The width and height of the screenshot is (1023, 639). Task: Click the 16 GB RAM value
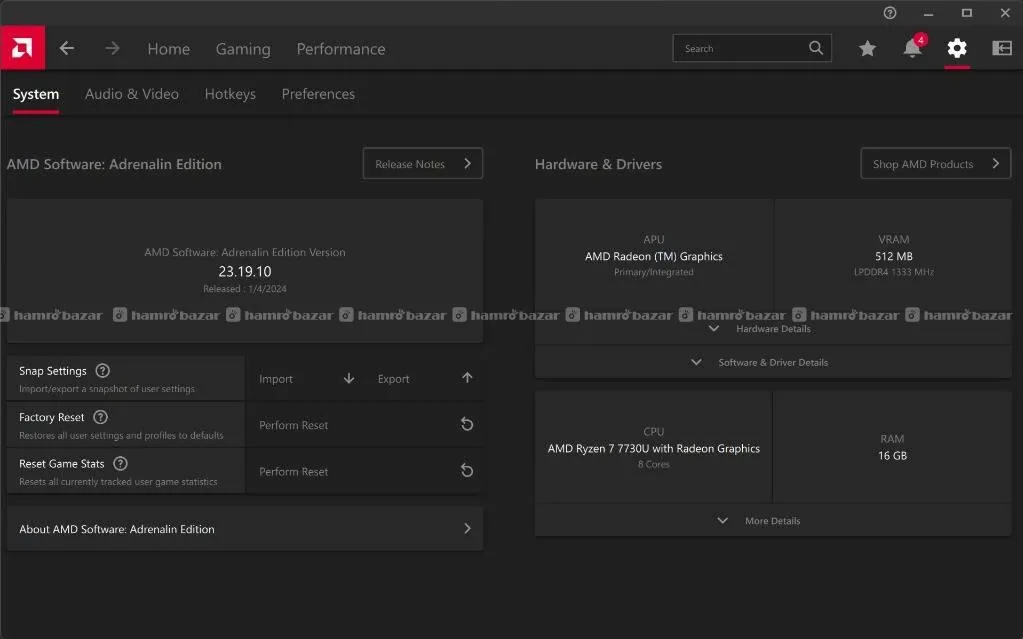tap(893, 456)
